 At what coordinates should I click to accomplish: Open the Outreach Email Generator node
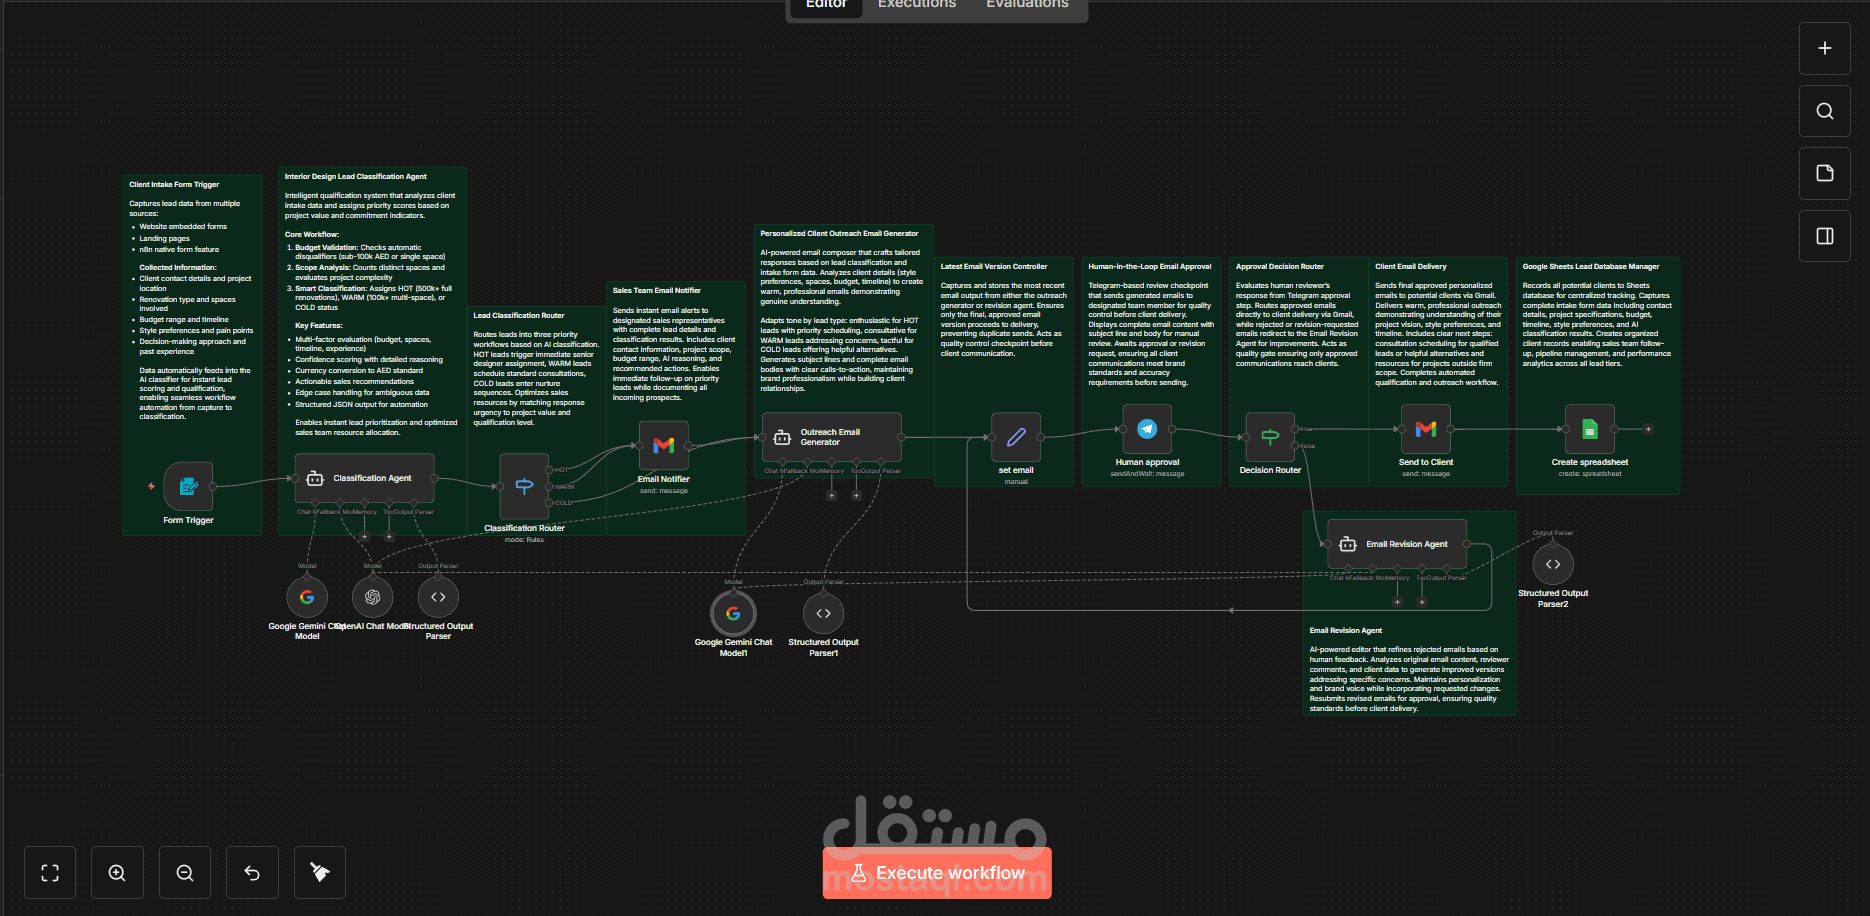pyautogui.click(x=831, y=437)
